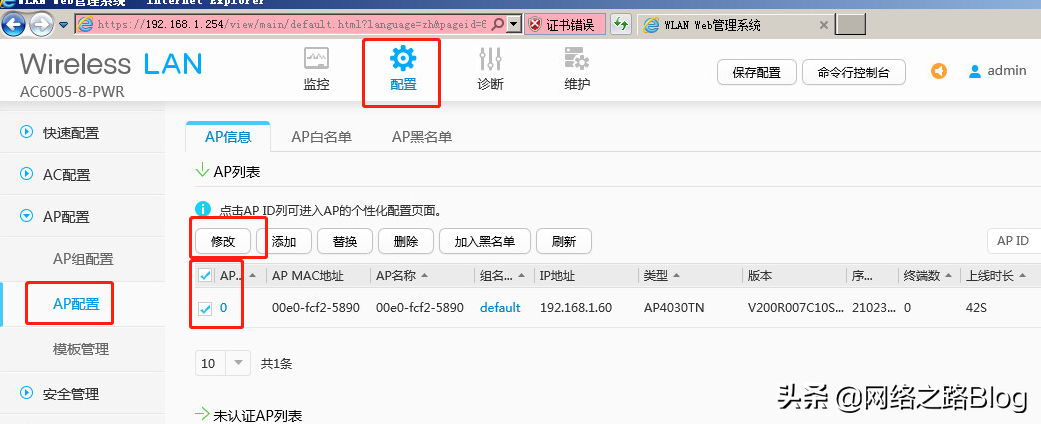Select the 配置 gear icon

[x=403, y=58]
